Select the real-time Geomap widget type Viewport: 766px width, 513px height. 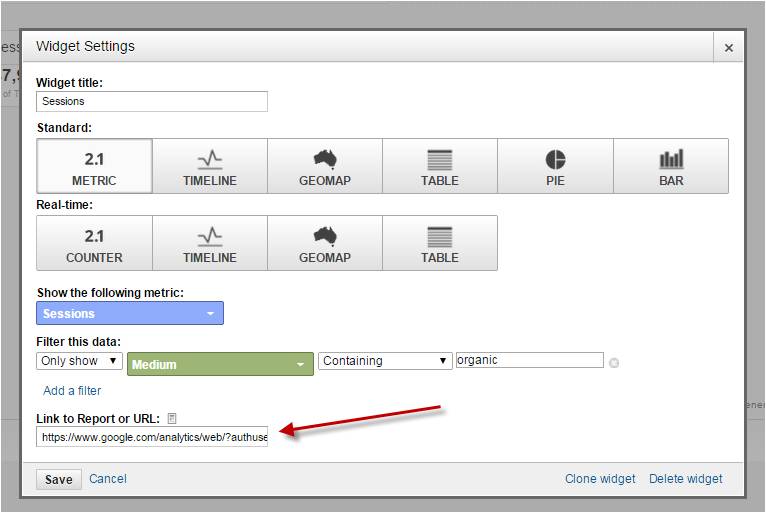point(325,243)
